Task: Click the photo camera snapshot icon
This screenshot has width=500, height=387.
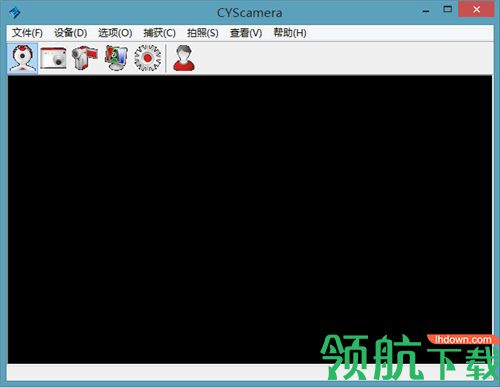Action: click(x=53, y=58)
